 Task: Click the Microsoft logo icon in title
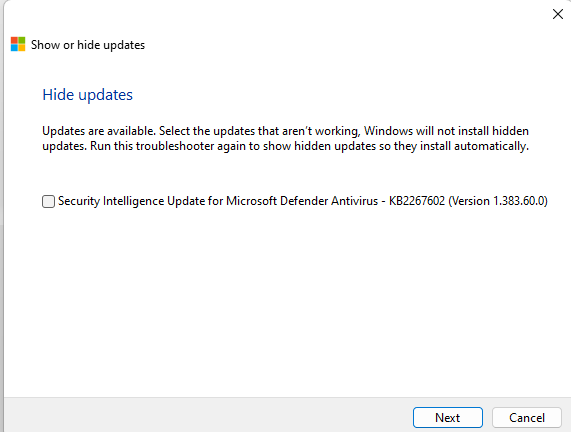[18, 44]
